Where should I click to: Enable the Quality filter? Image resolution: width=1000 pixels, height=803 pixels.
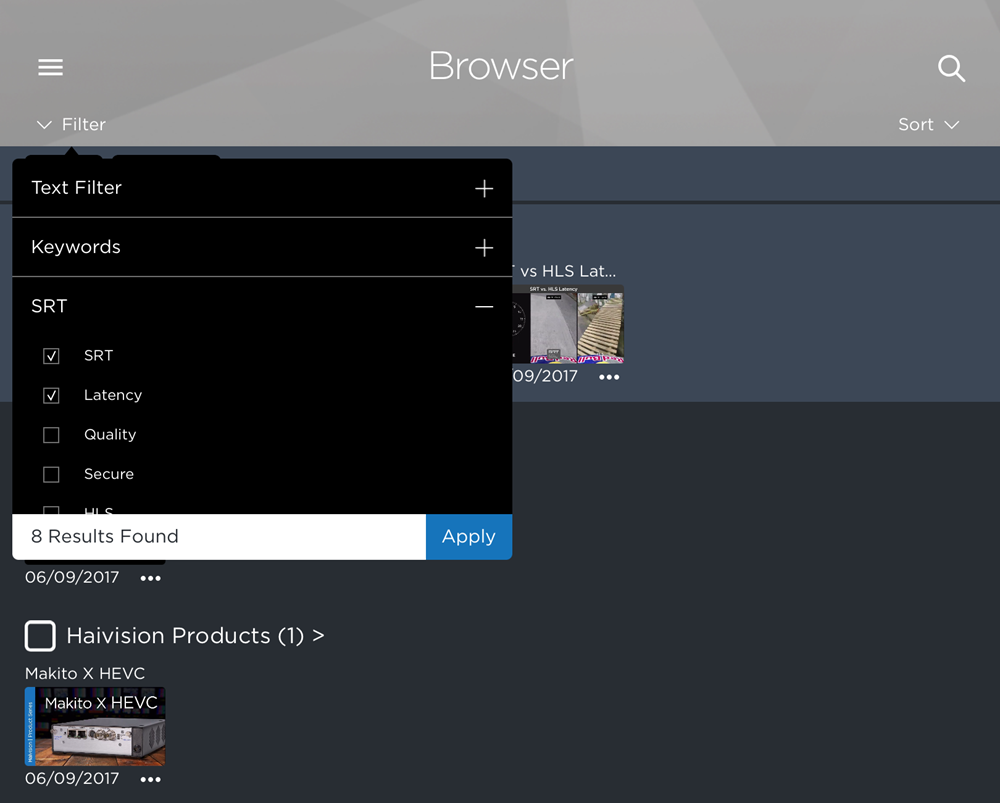pyautogui.click(x=51, y=435)
